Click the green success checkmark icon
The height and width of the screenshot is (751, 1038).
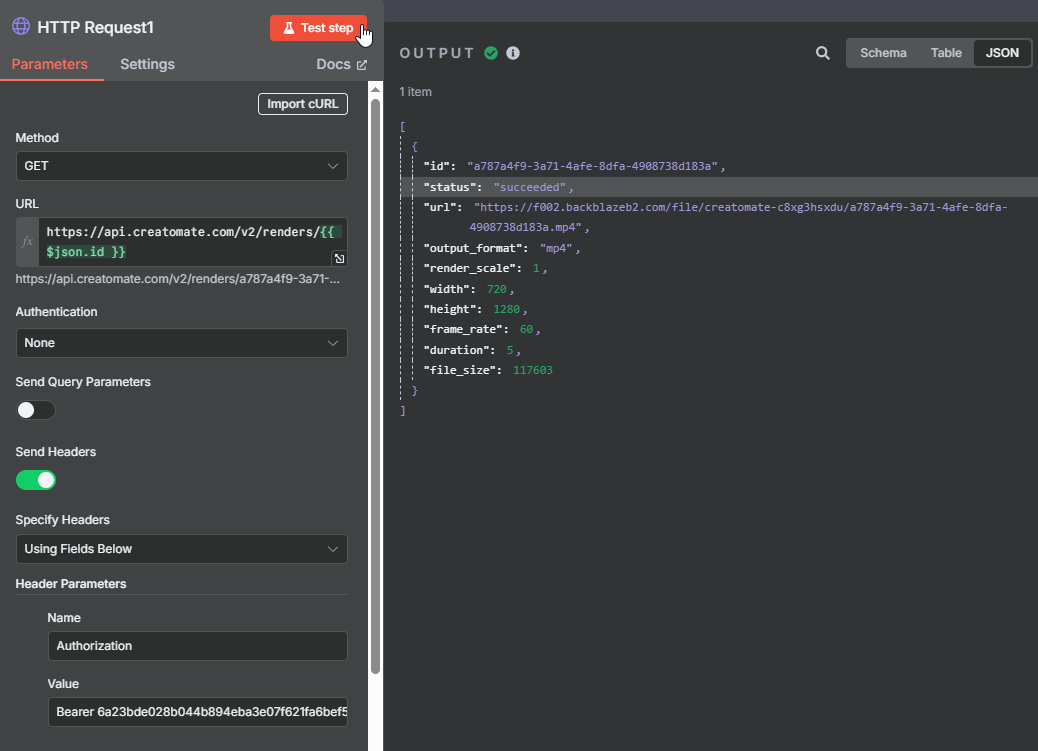click(x=491, y=53)
